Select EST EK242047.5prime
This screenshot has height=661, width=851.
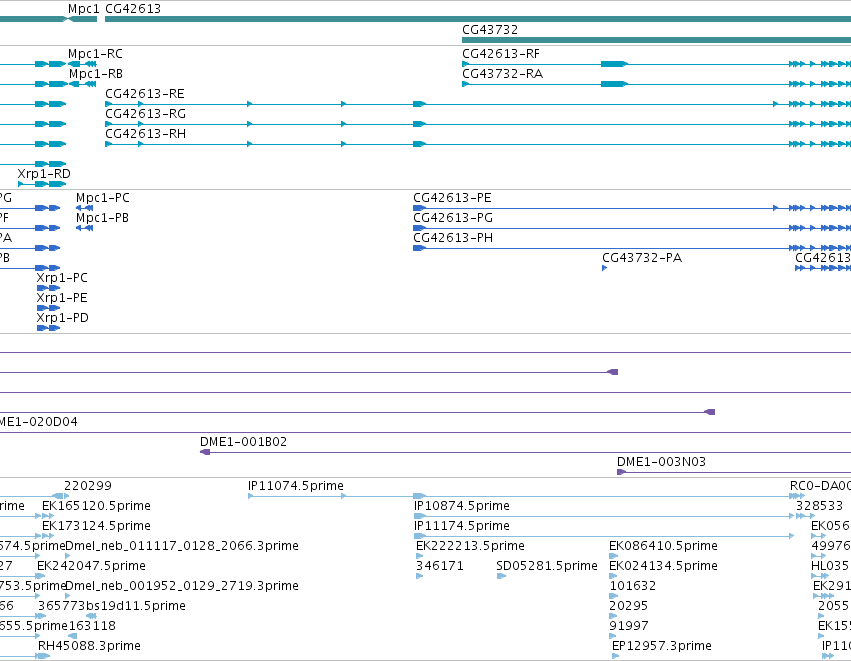pyautogui.click(x=91, y=566)
